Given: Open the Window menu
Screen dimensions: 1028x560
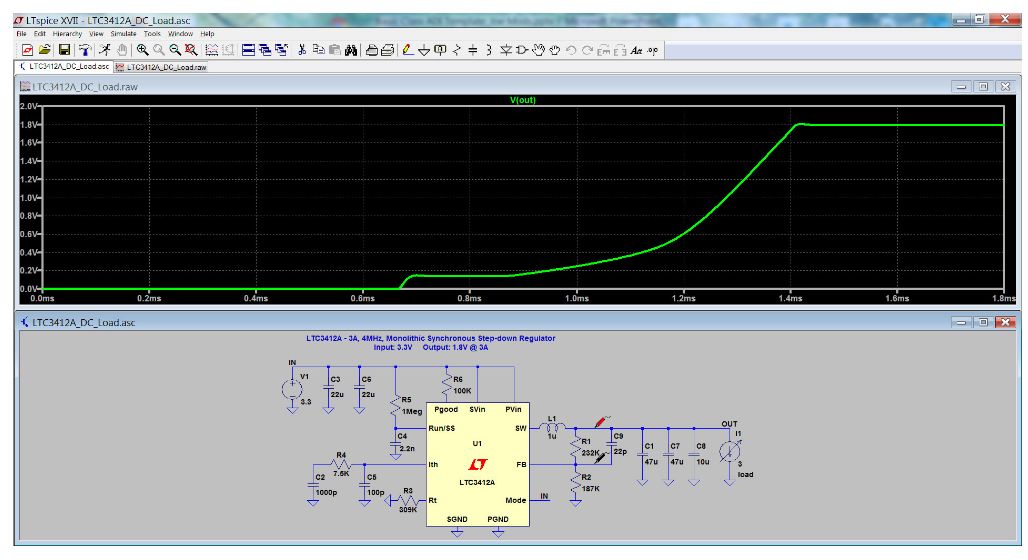Looking at the screenshot, I should (x=180, y=33).
